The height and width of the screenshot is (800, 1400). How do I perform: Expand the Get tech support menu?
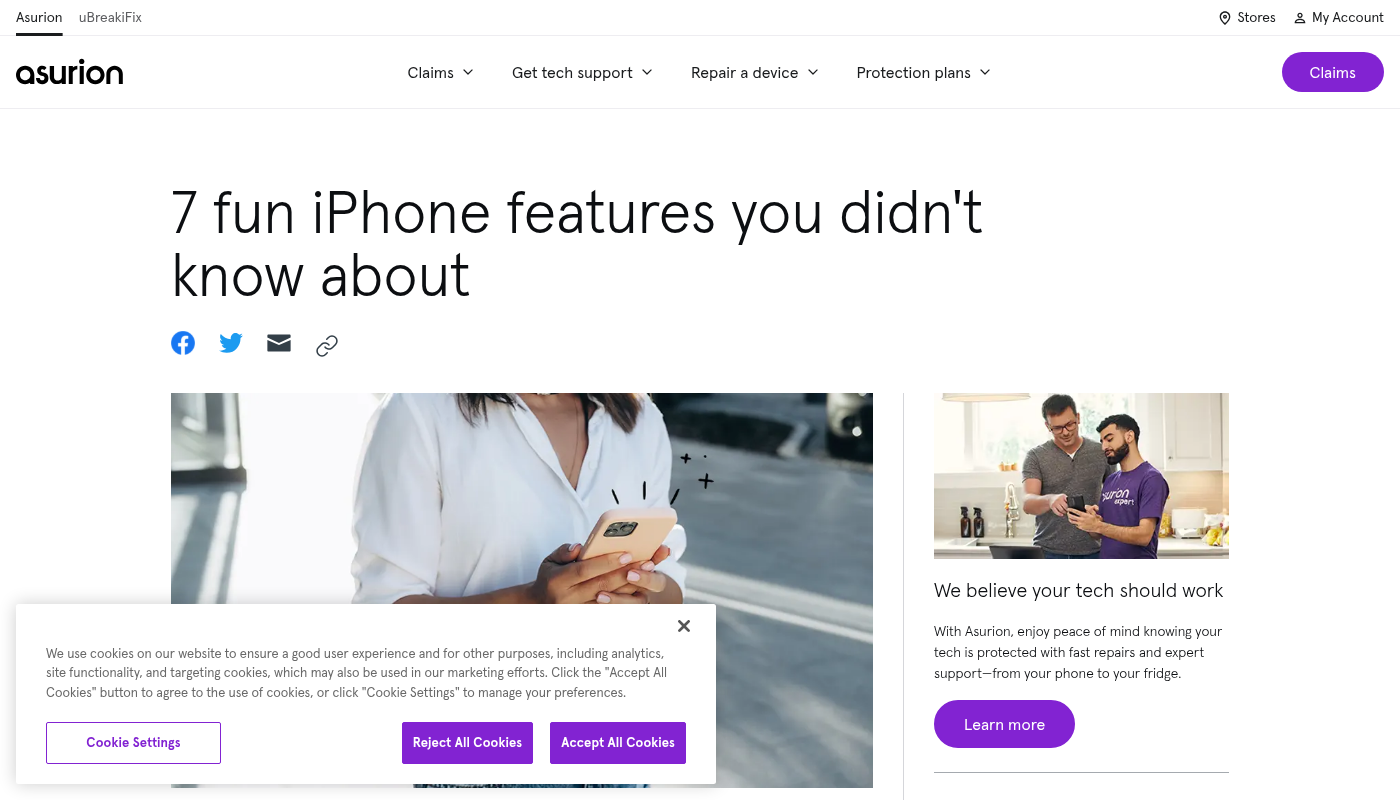582,72
